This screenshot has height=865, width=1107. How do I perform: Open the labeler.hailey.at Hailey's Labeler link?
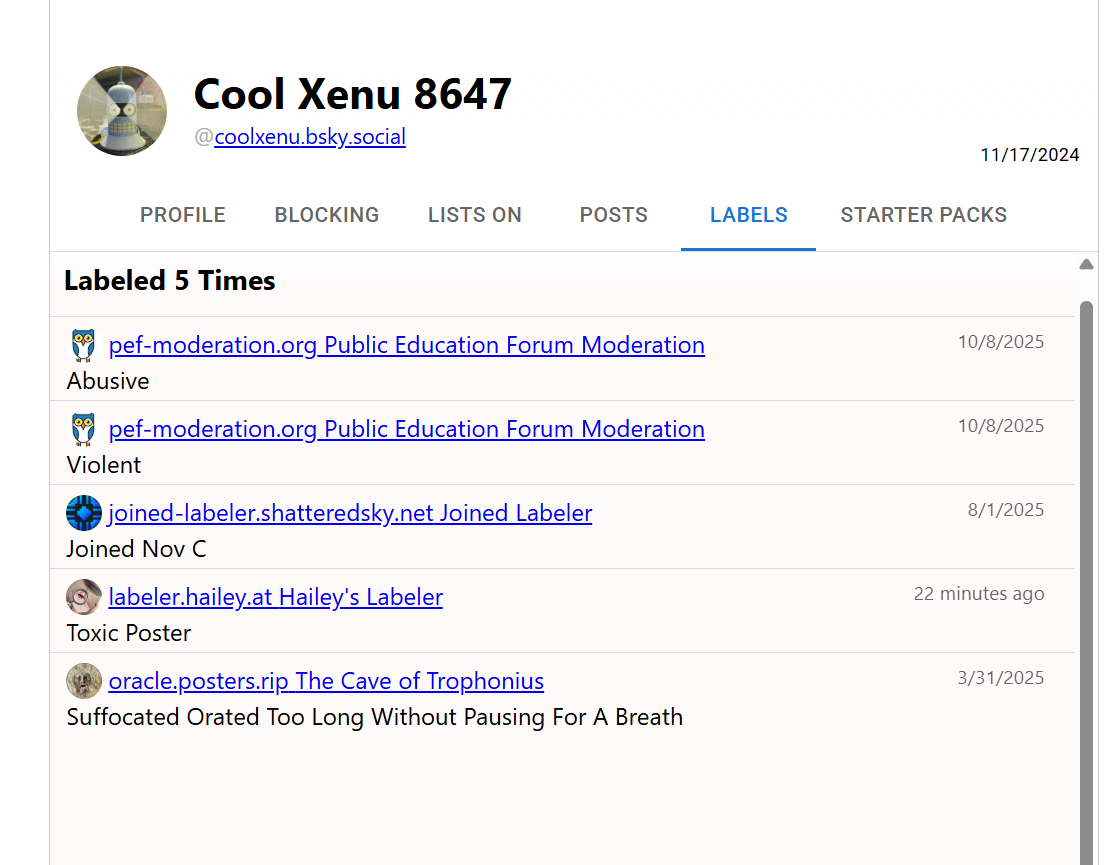275,597
